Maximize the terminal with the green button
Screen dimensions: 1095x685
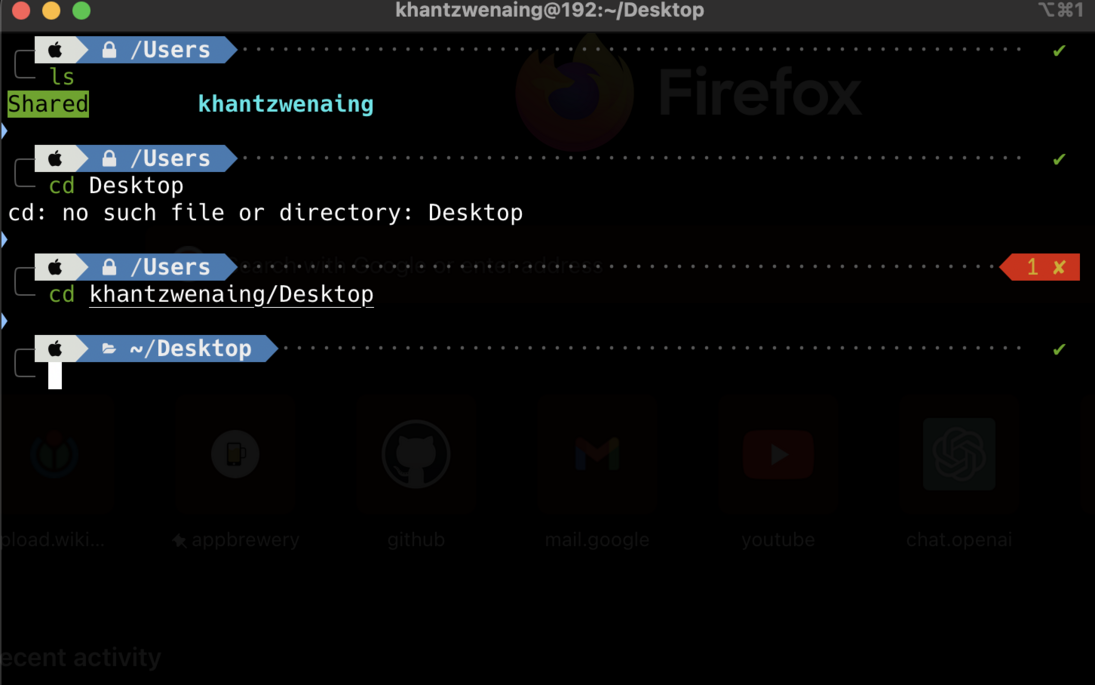tap(82, 11)
